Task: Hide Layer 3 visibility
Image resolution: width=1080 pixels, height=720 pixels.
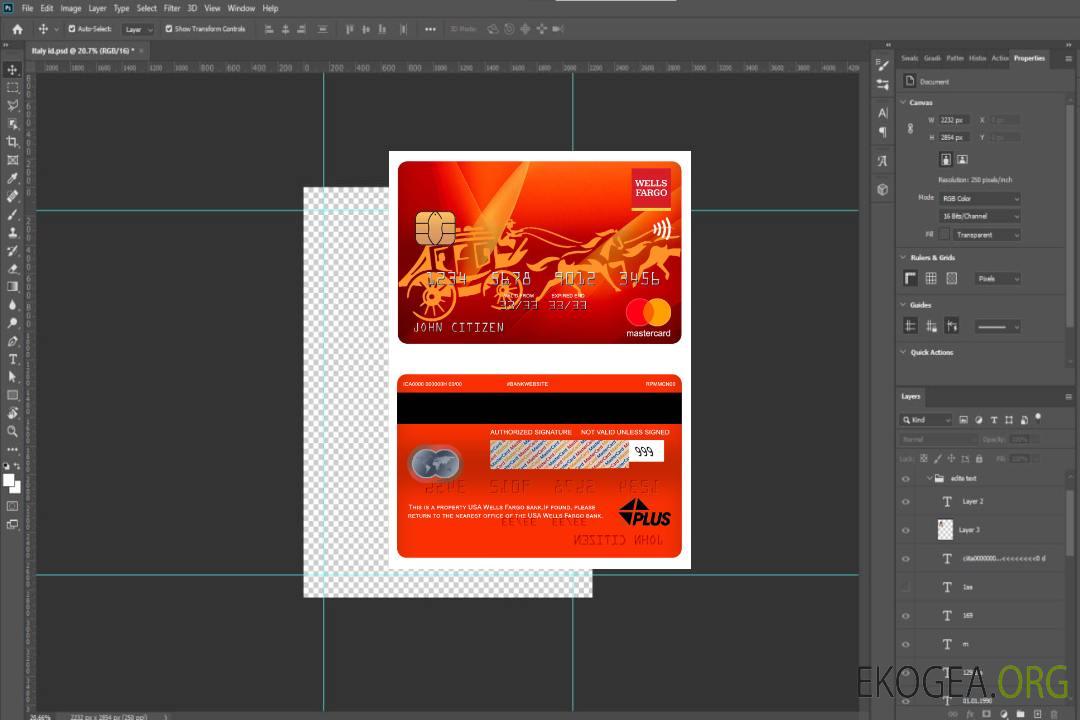Action: [906, 530]
